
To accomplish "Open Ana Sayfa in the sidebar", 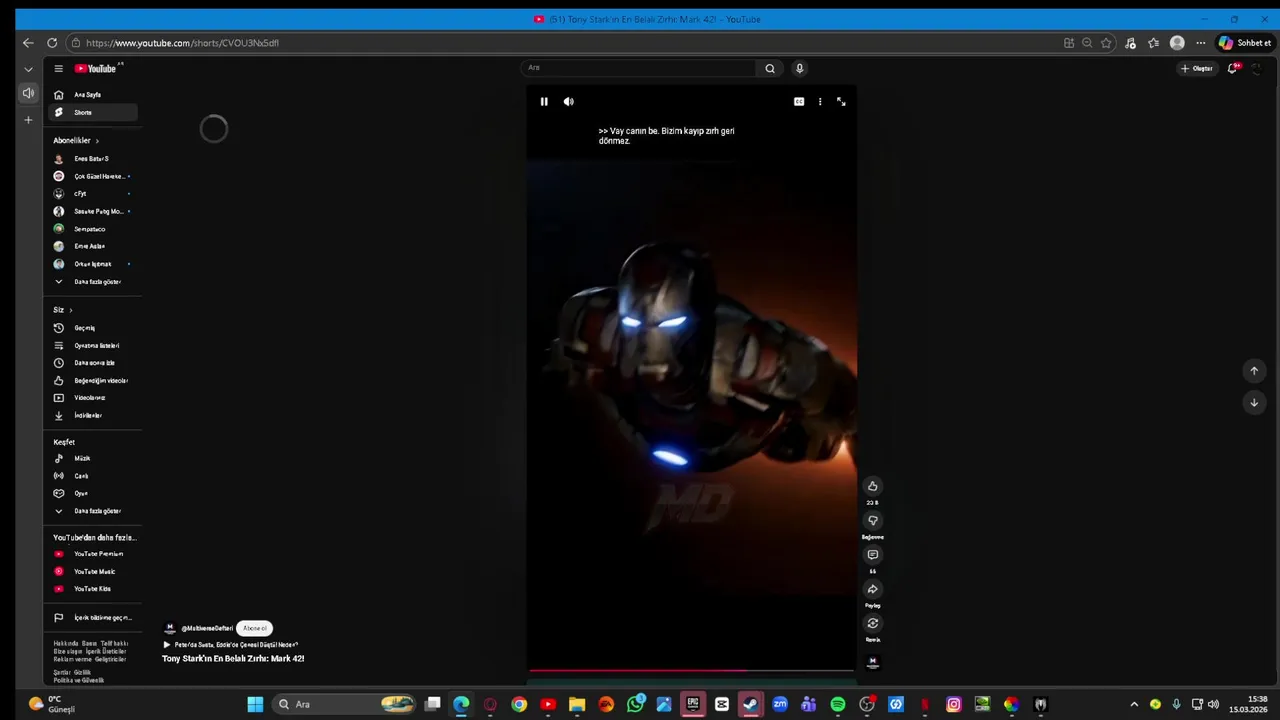I will 93,95.
